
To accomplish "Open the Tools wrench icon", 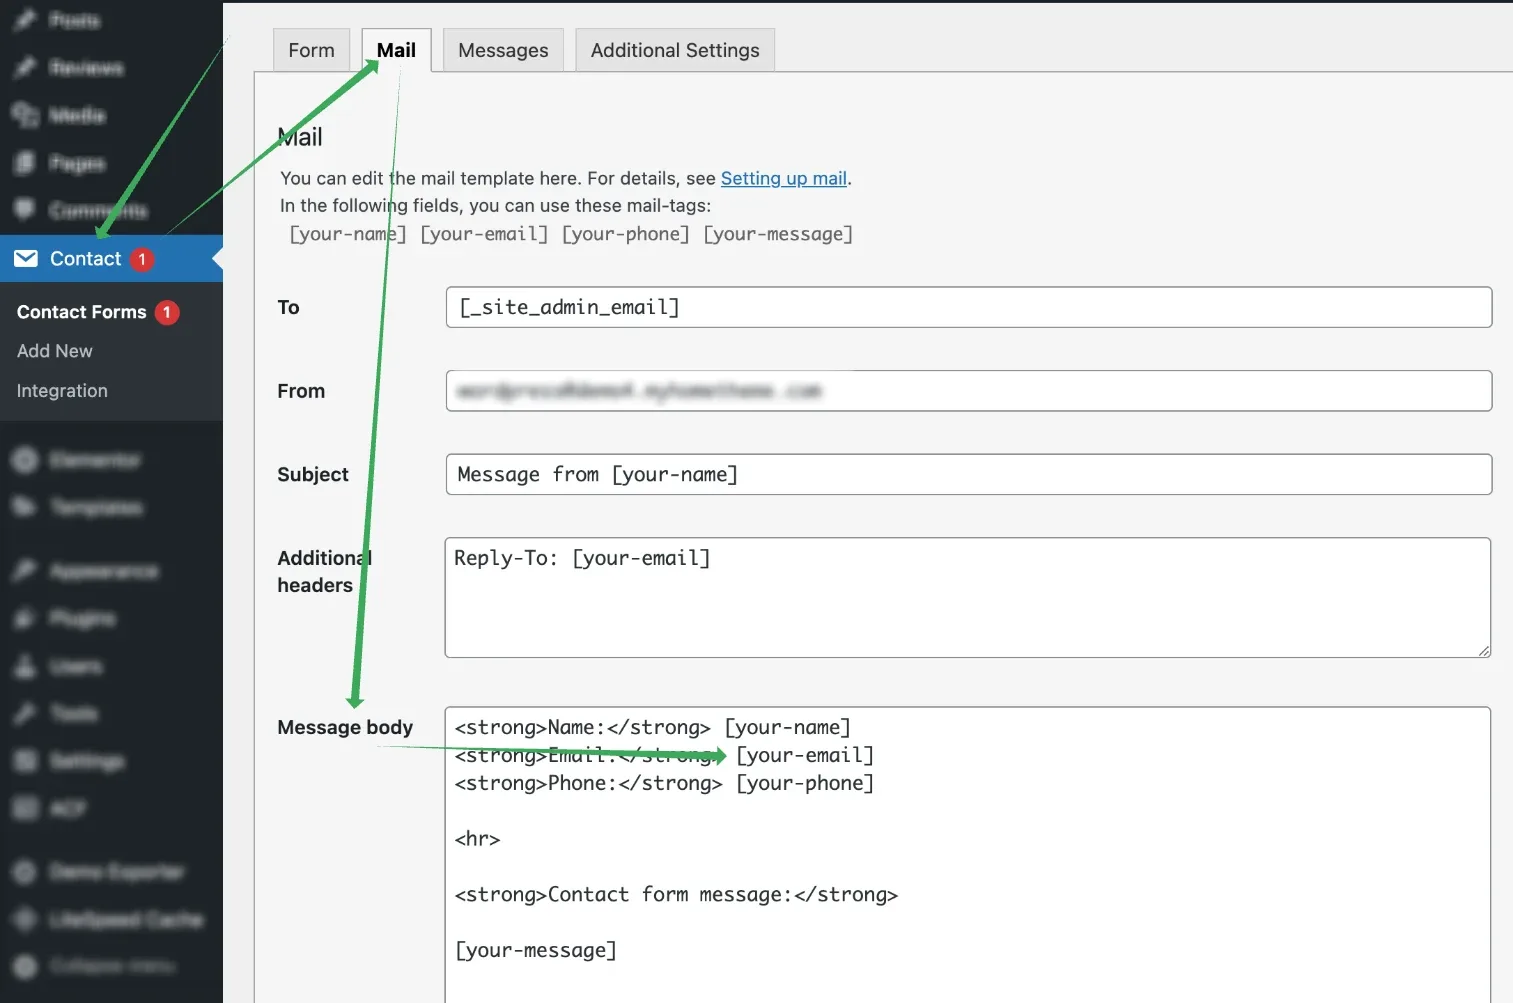I will (x=25, y=714).
